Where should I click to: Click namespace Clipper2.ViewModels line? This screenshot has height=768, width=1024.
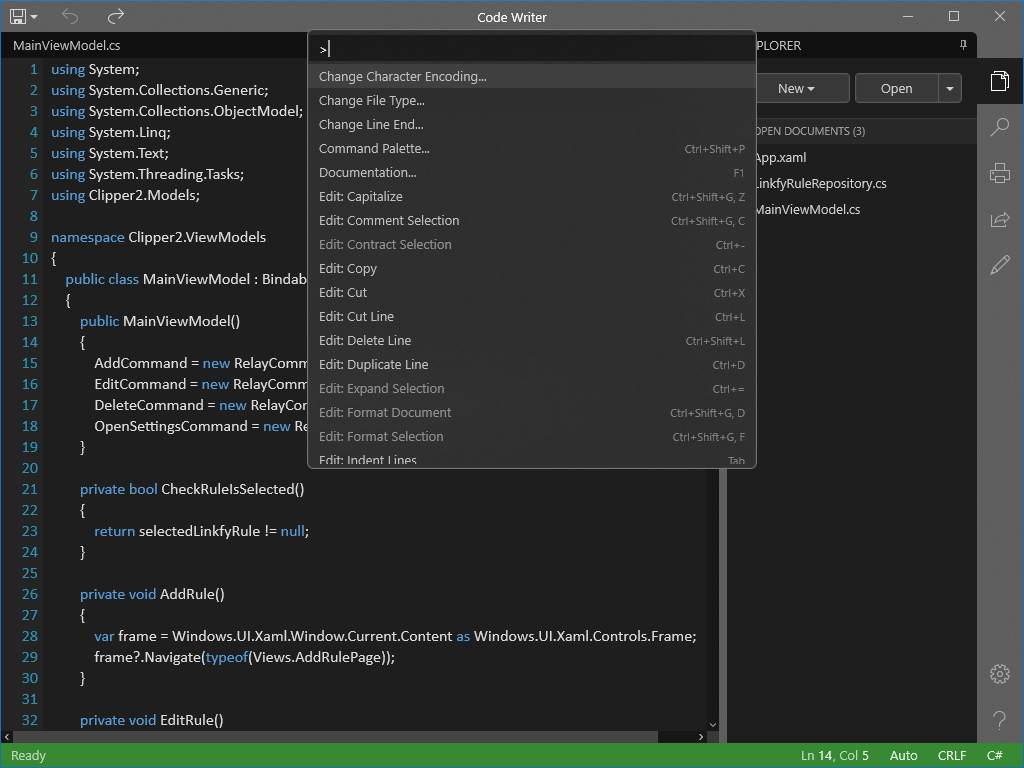pos(159,237)
